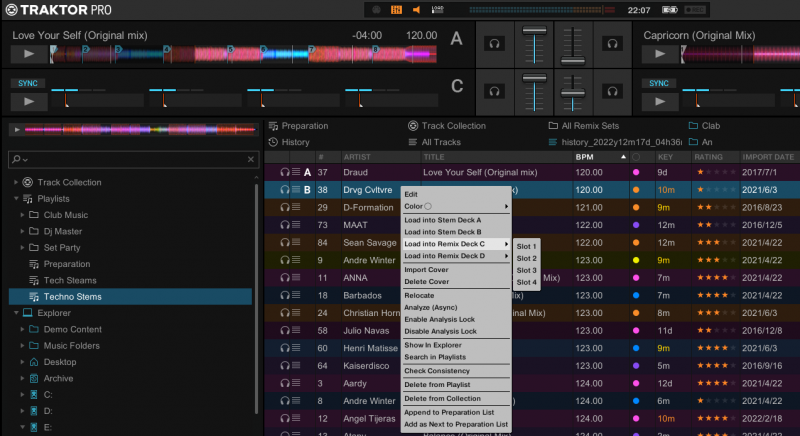Sort the track list by BPM column
The width and height of the screenshot is (800, 436).
(x=600, y=157)
